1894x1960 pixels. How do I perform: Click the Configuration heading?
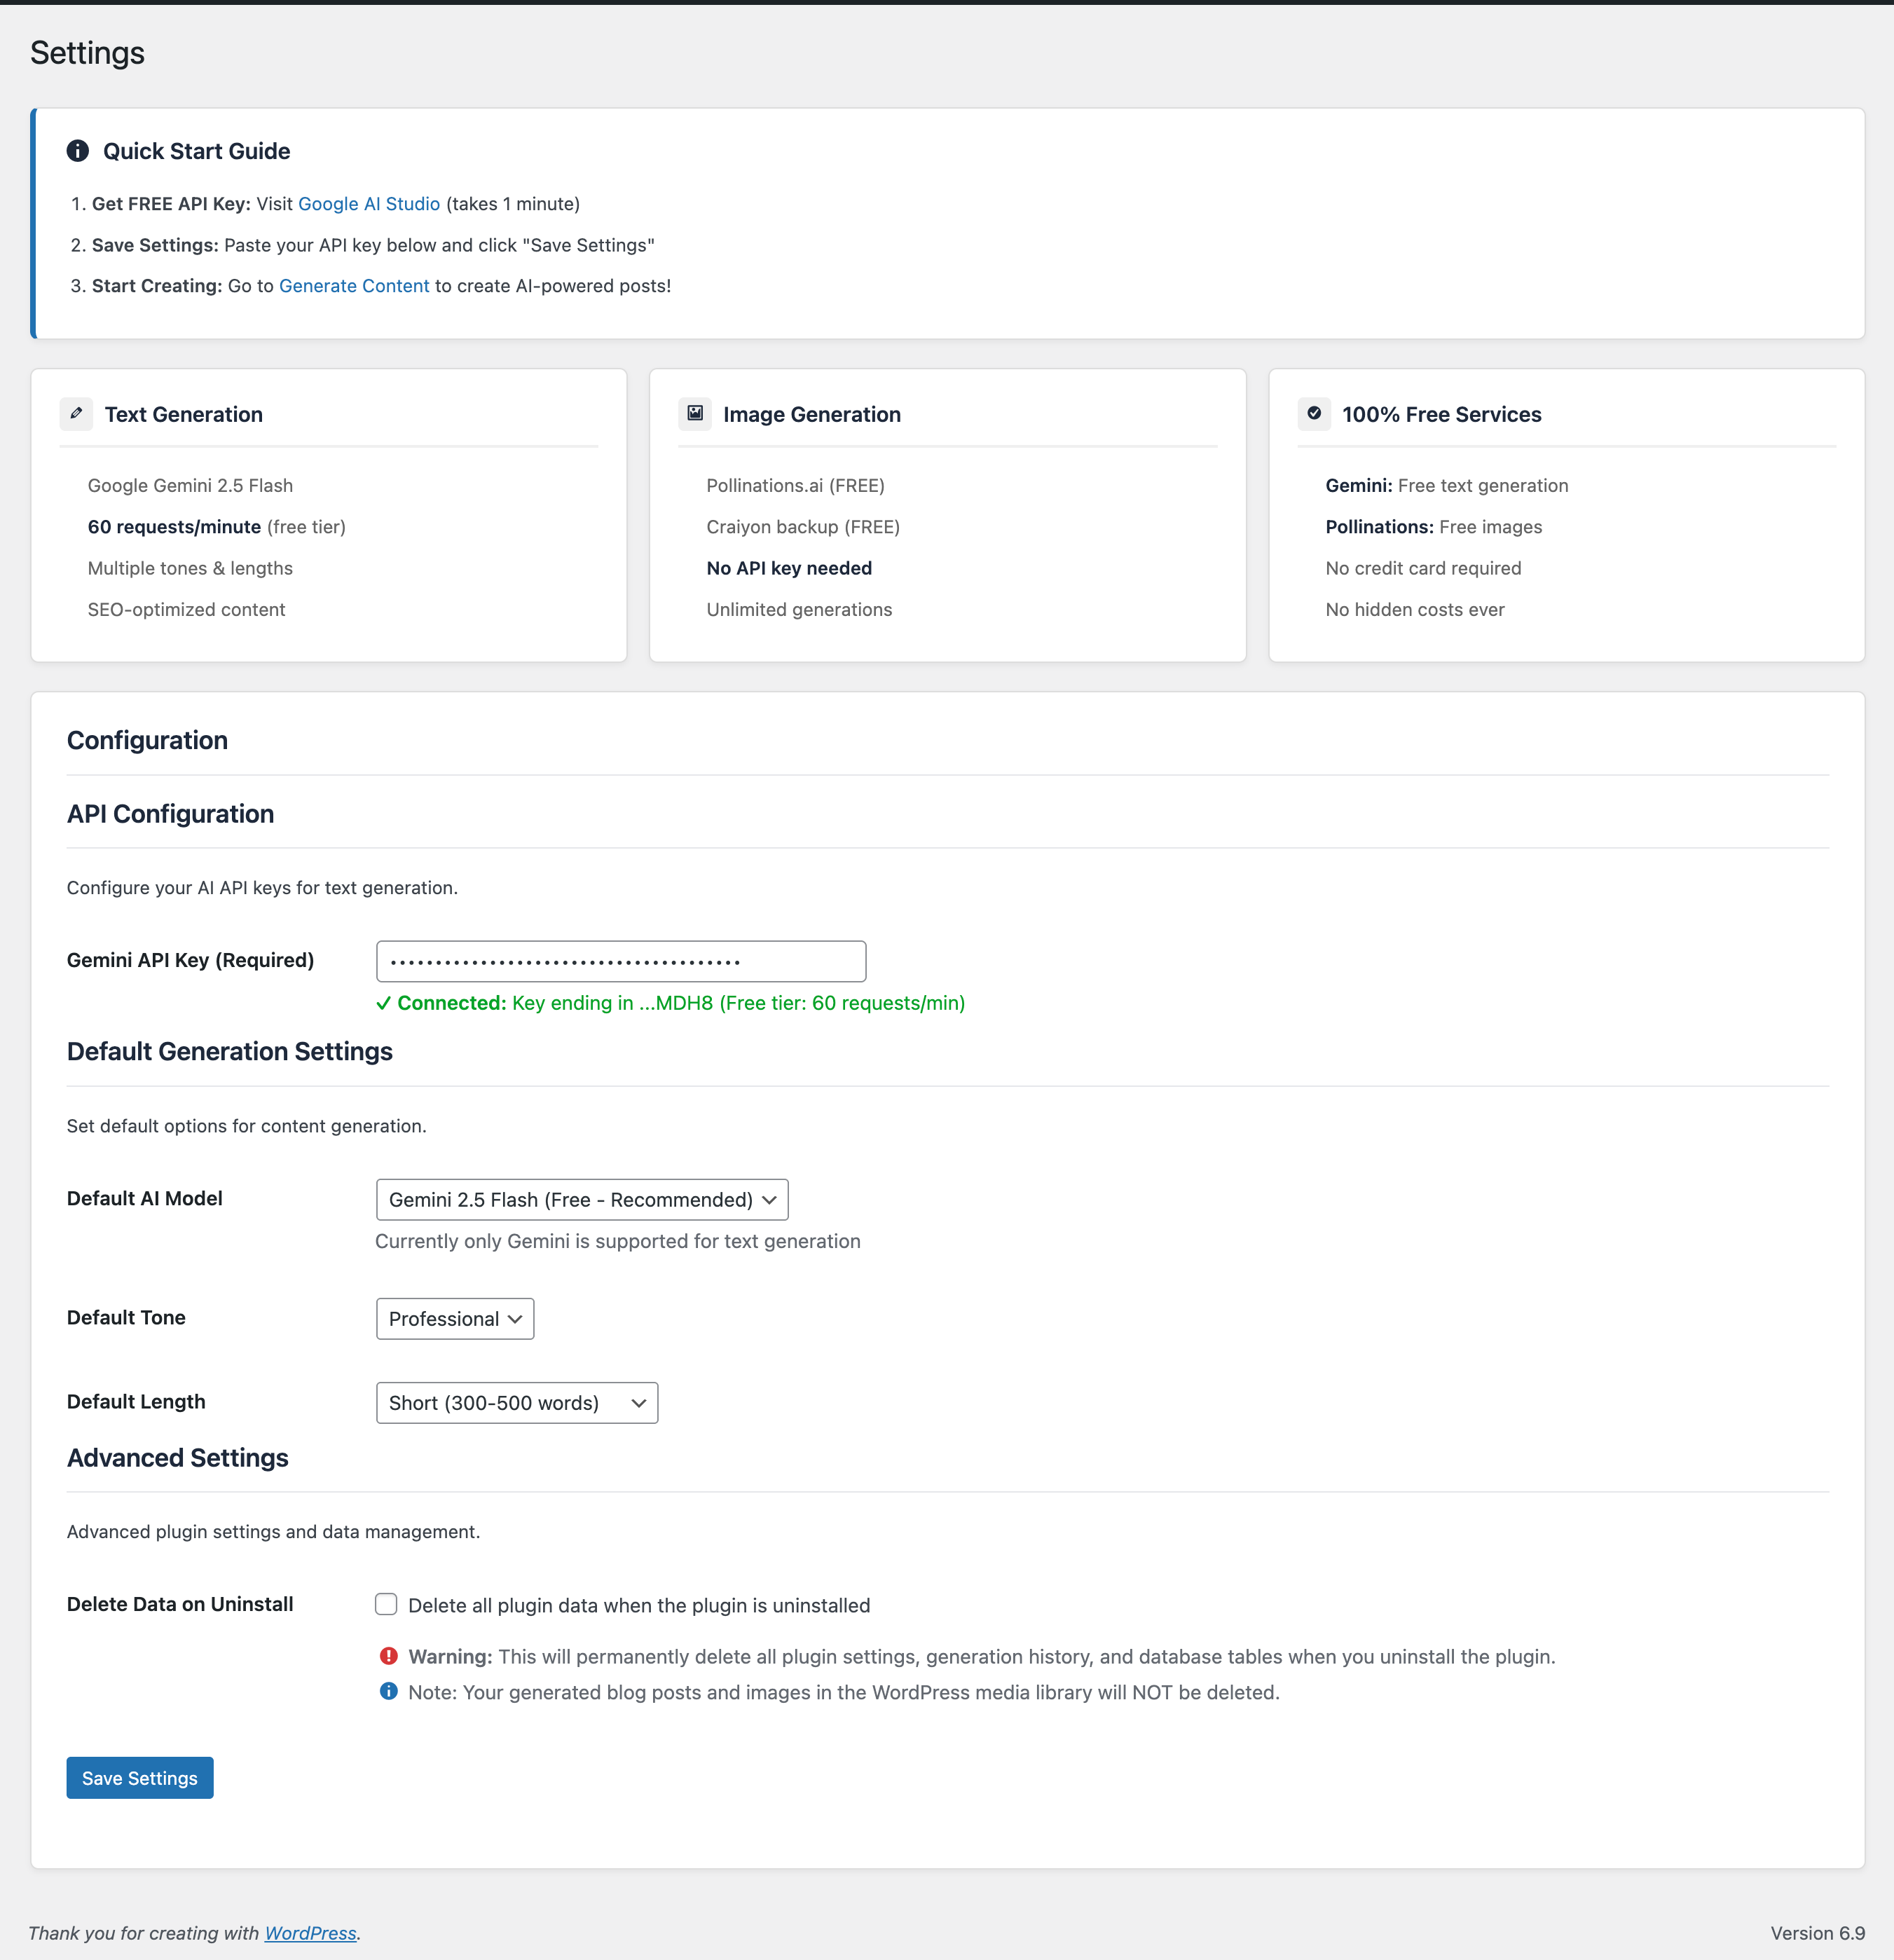(147, 740)
